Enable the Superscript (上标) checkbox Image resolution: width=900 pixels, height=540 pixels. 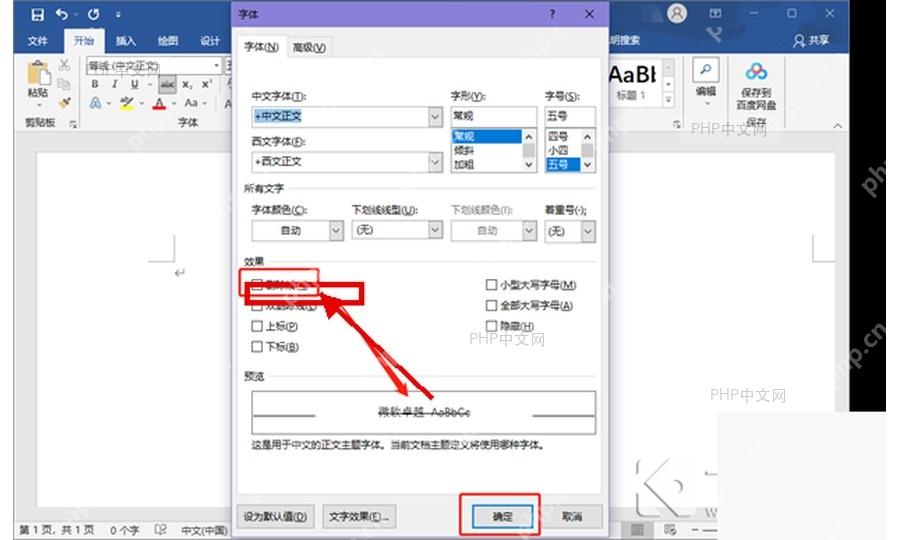(x=257, y=326)
